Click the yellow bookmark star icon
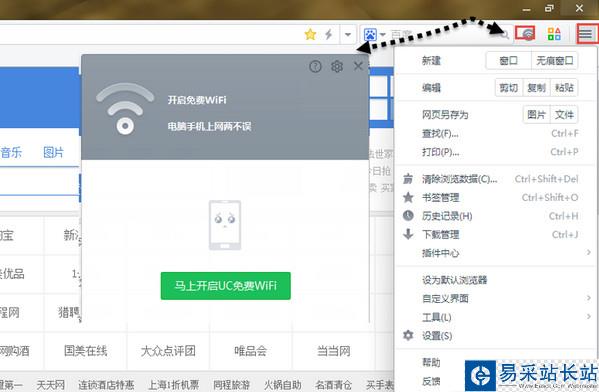This screenshot has height=392, width=599. 310,34
